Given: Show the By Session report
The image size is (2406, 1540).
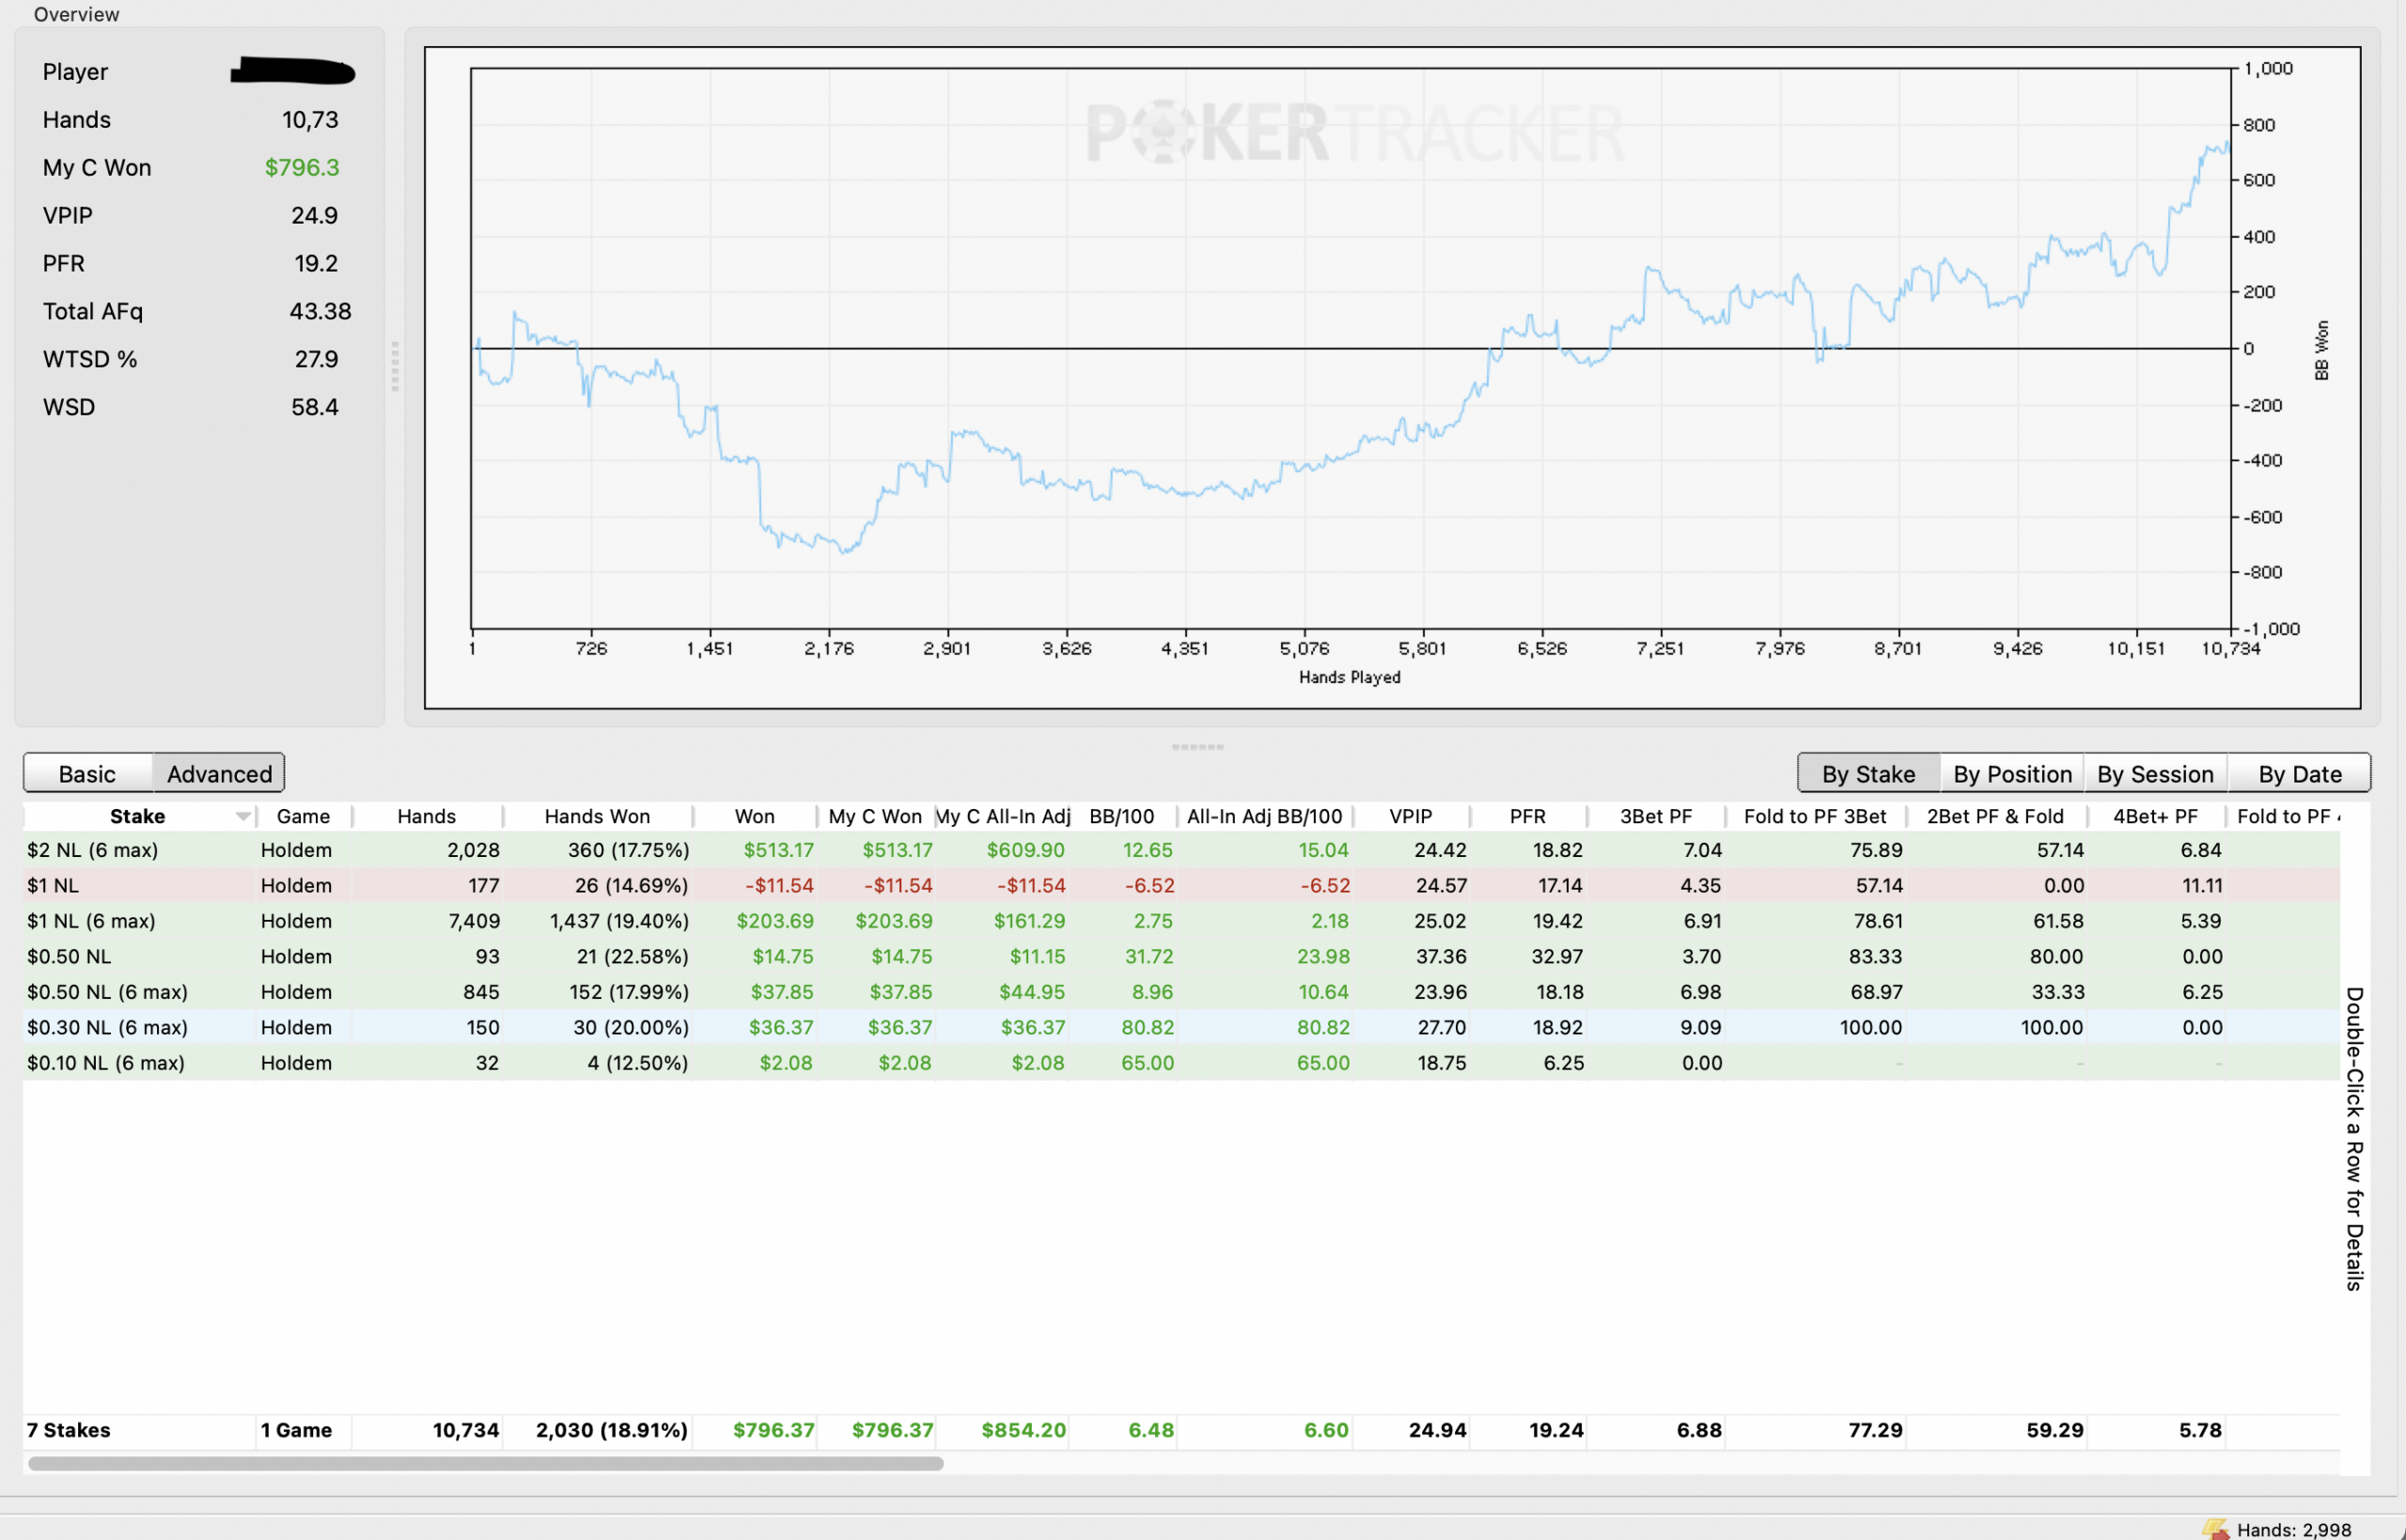Looking at the screenshot, I should click(x=2155, y=774).
